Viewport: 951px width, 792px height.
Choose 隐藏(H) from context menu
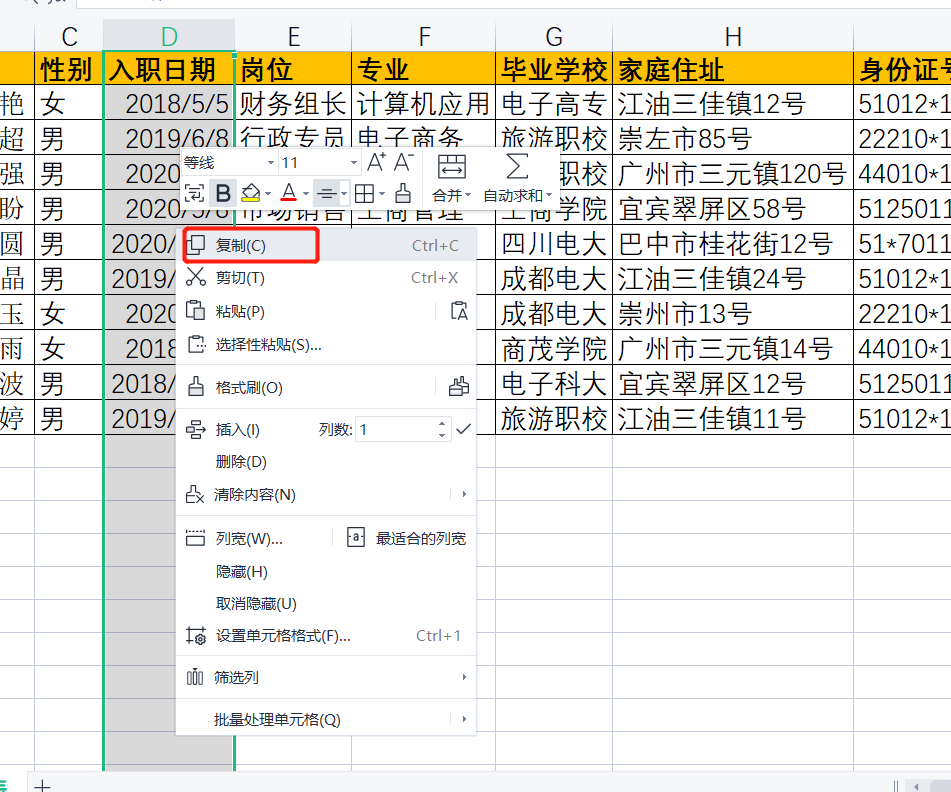(x=326, y=572)
